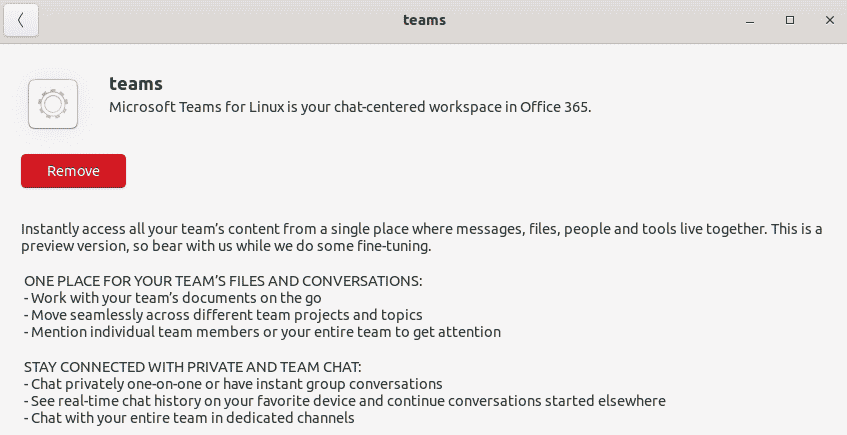Click the "Chat privately one-on-one" bullet
This screenshot has width=847, height=435.
pos(232,384)
